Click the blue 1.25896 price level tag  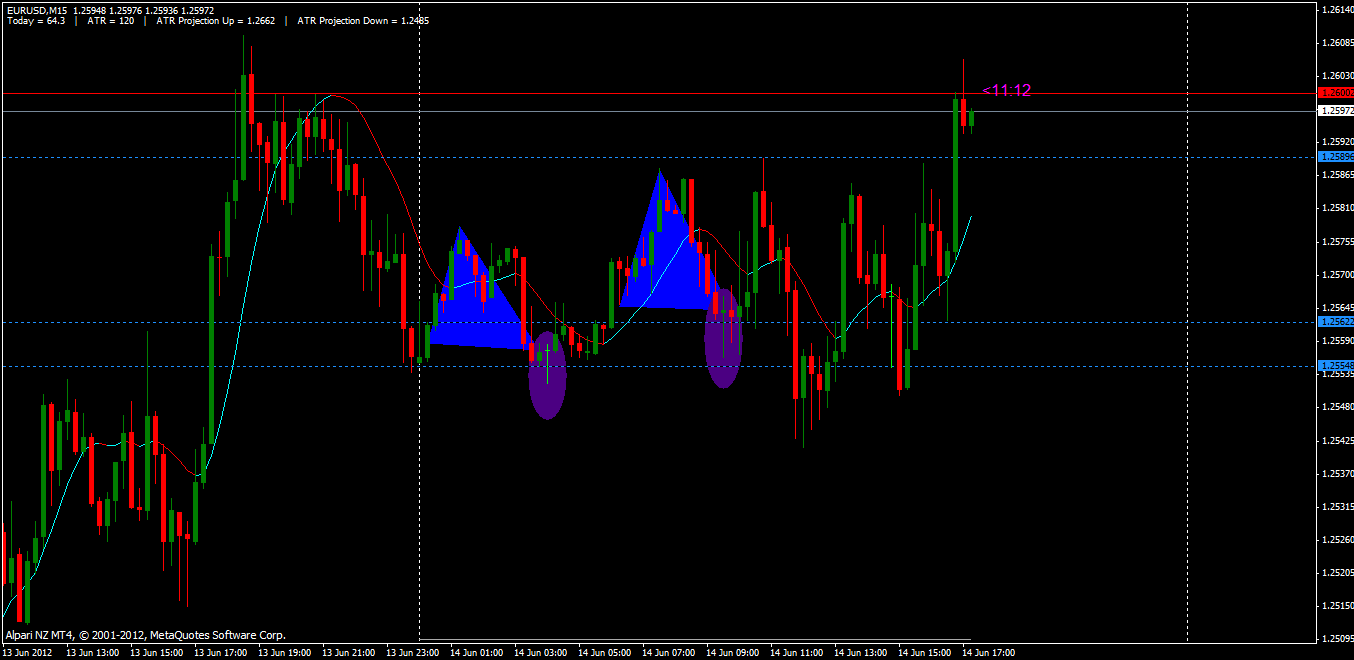[1336, 157]
